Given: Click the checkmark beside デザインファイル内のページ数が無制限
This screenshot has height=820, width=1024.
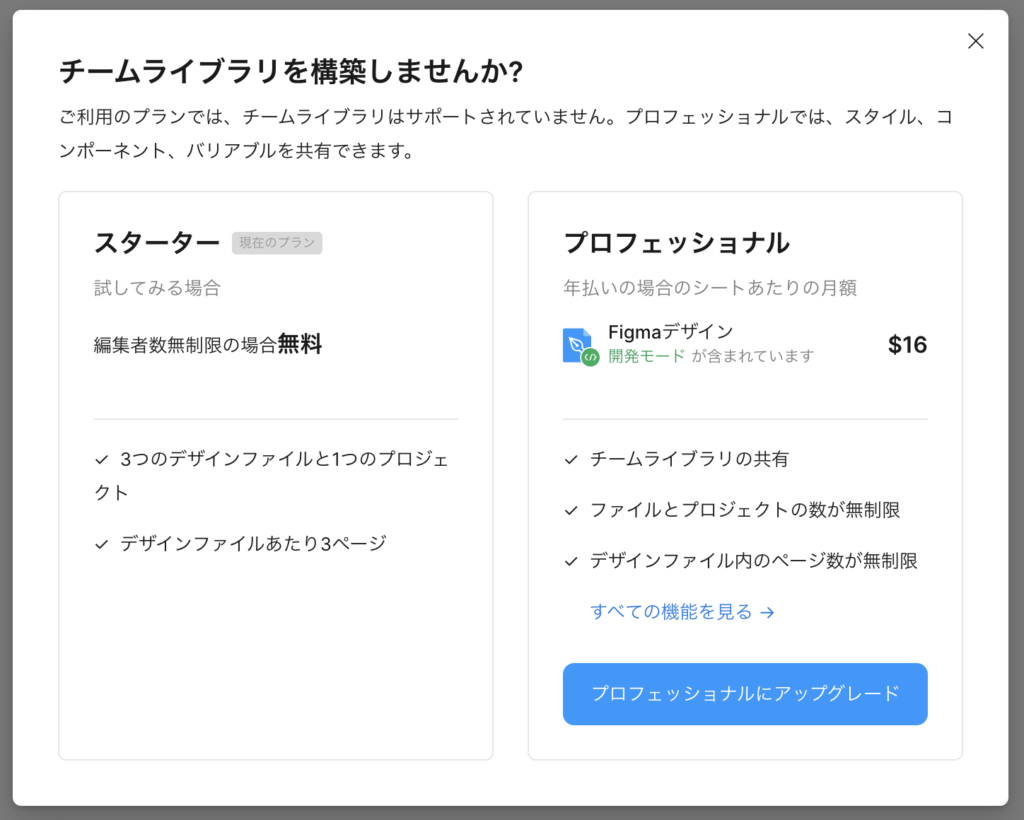Looking at the screenshot, I should pos(571,562).
